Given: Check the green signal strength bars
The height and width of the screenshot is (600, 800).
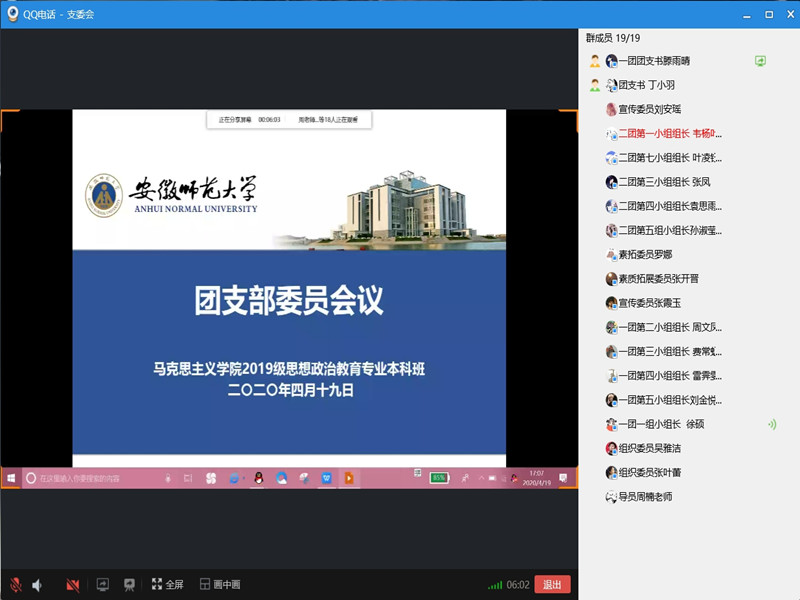Looking at the screenshot, I should [x=494, y=585].
